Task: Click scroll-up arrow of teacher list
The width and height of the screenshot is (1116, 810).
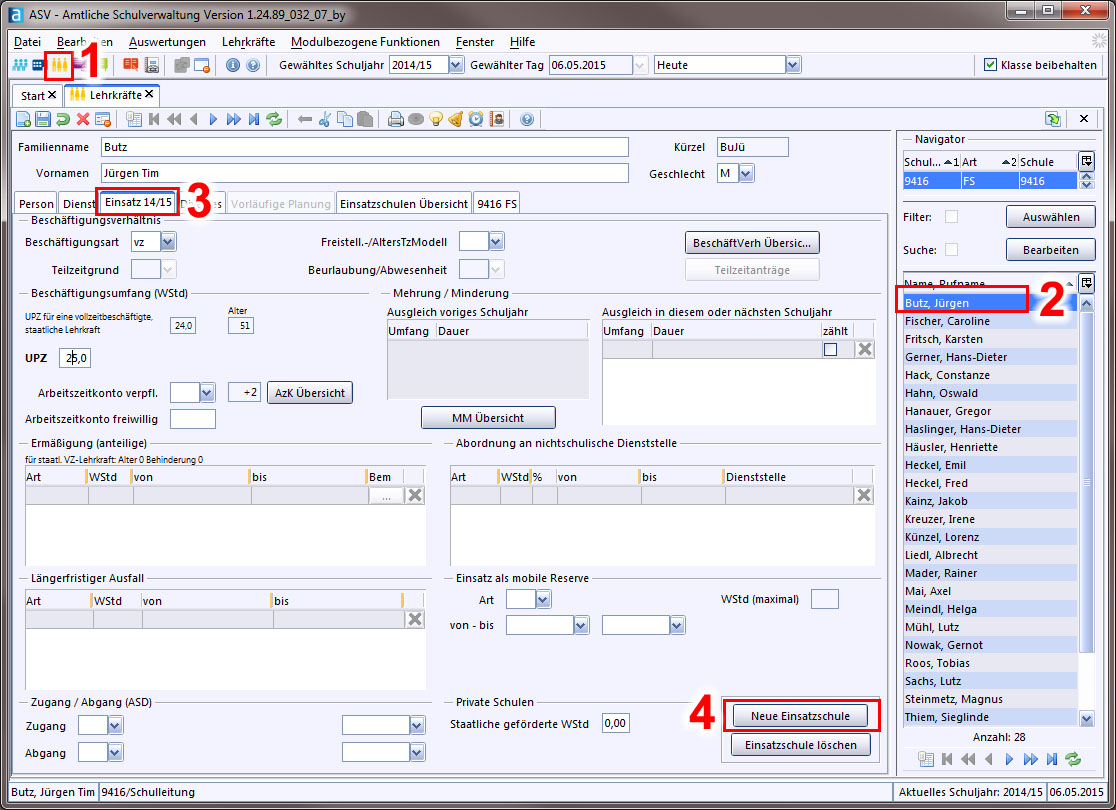Action: (1086, 303)
